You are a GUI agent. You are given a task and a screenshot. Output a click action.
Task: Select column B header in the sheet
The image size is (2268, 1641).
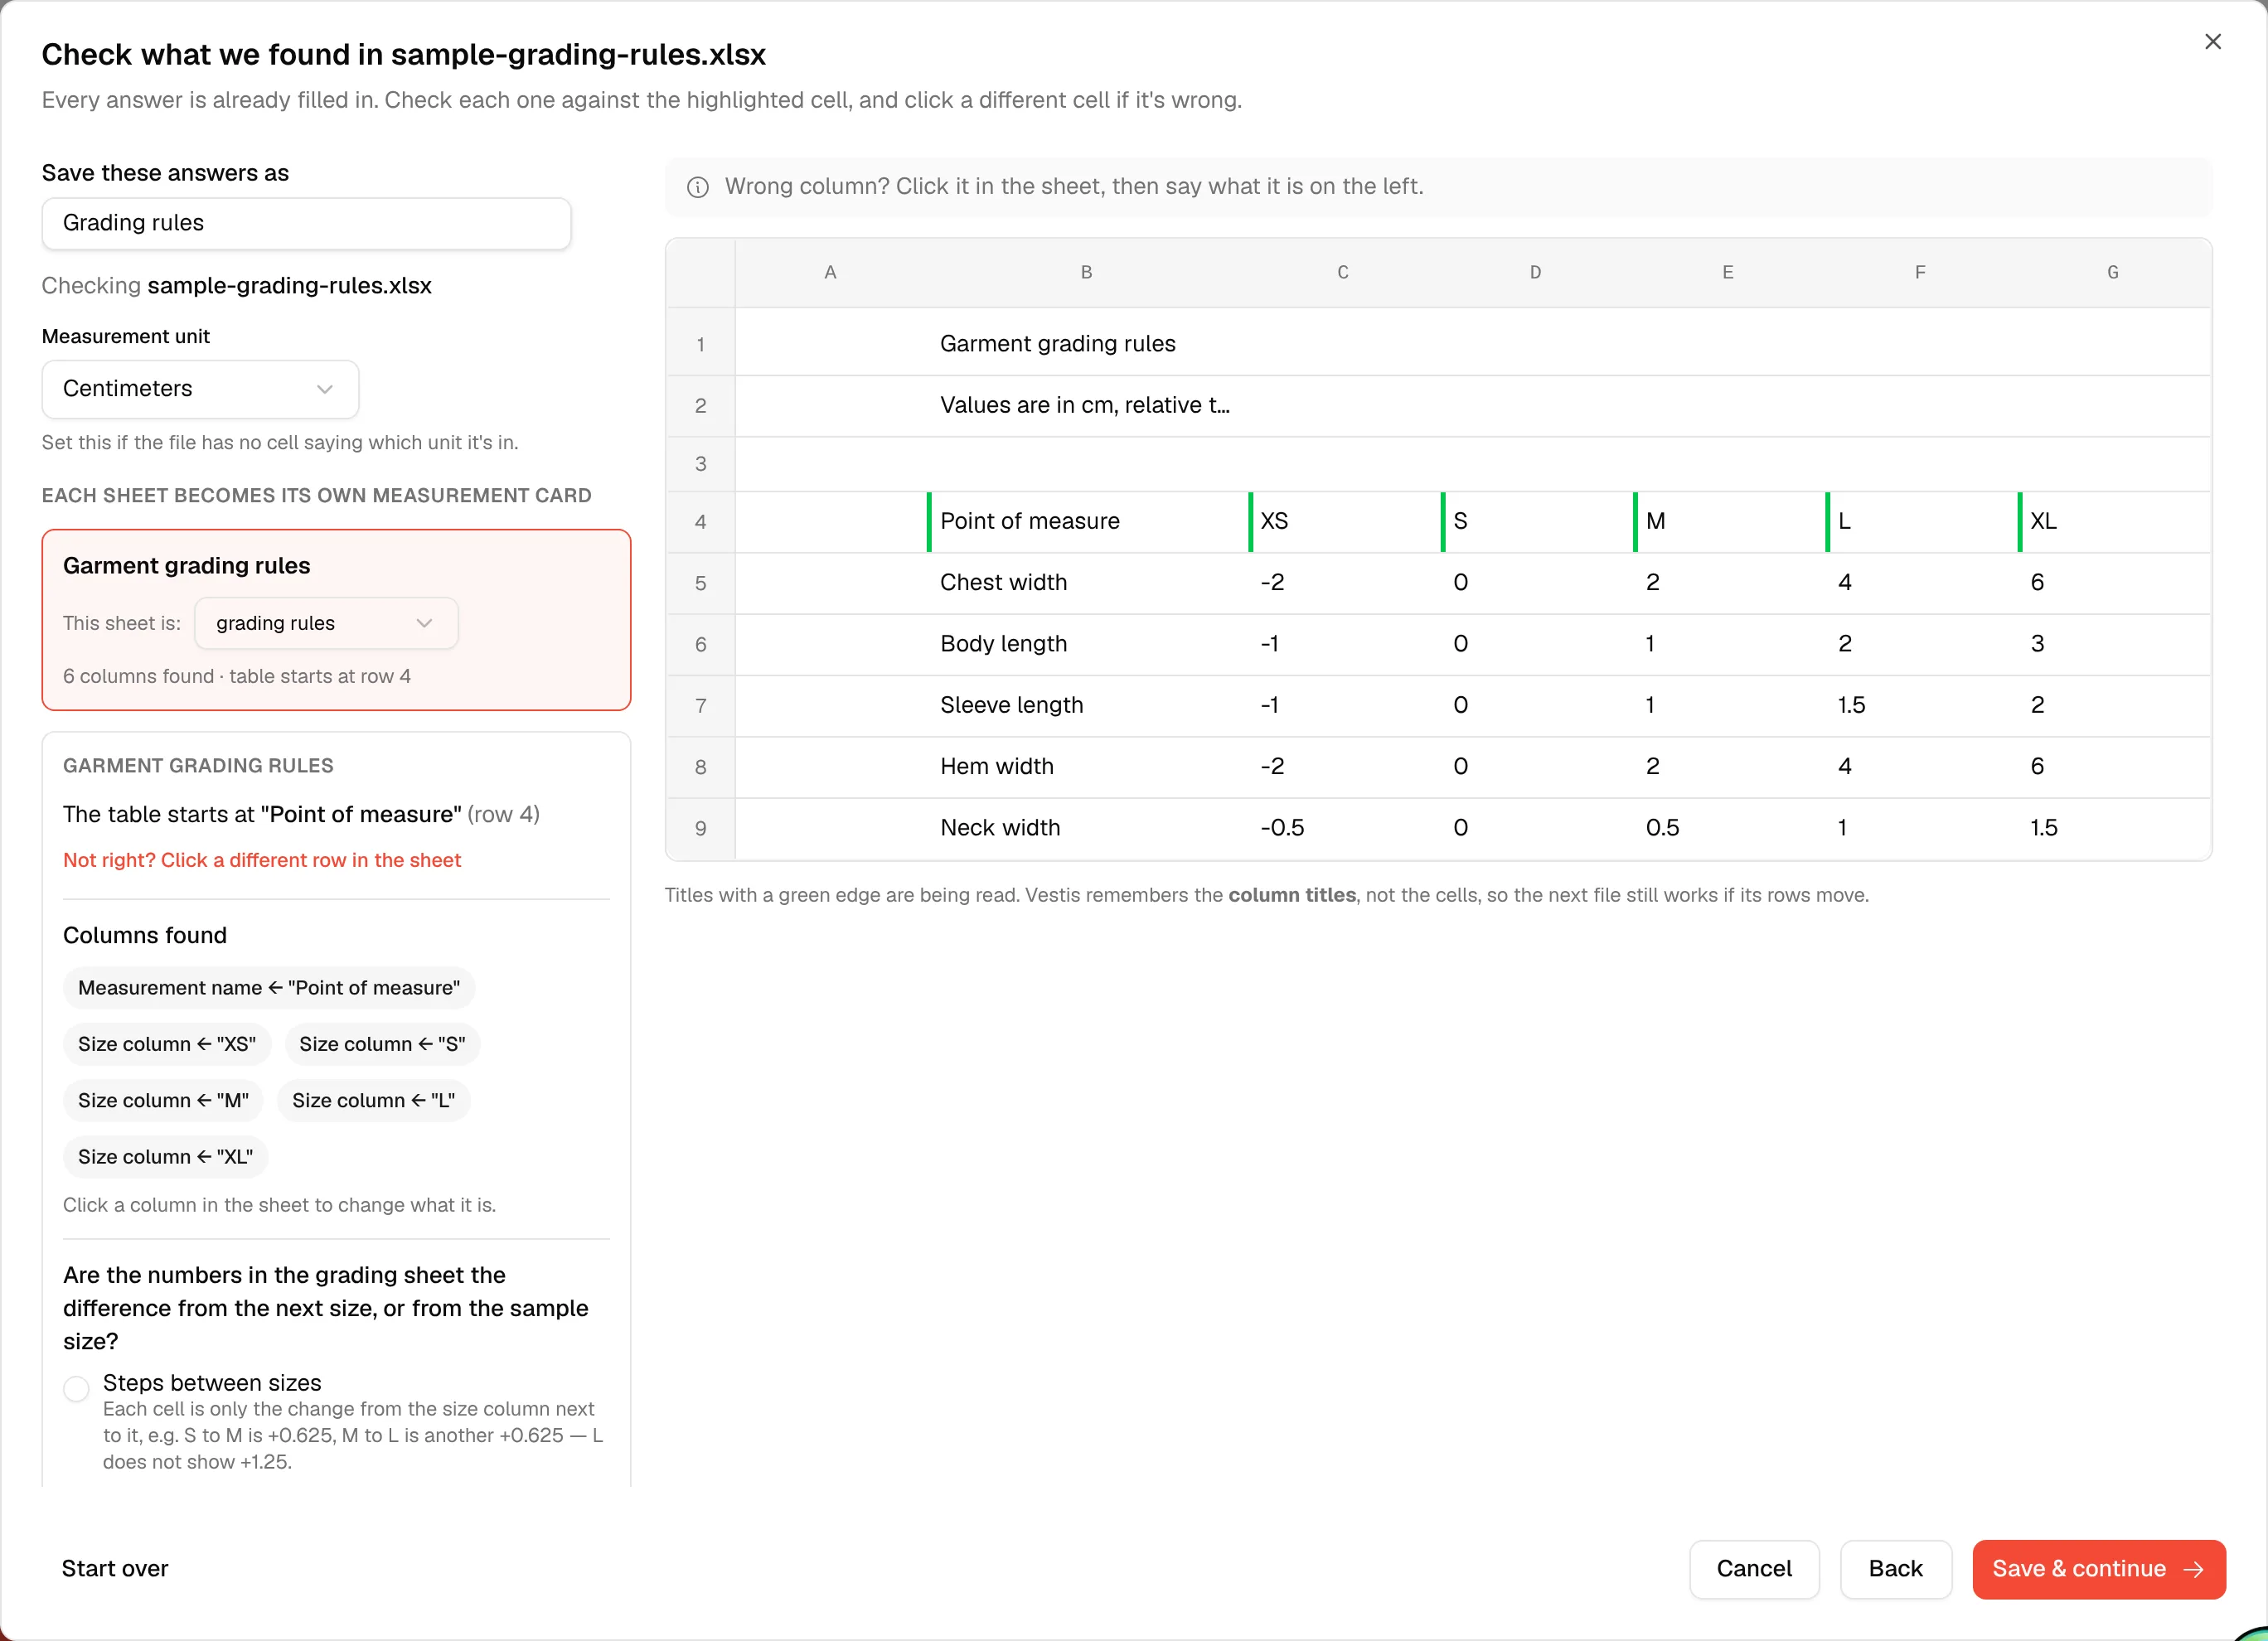[x=1087, y=272]
